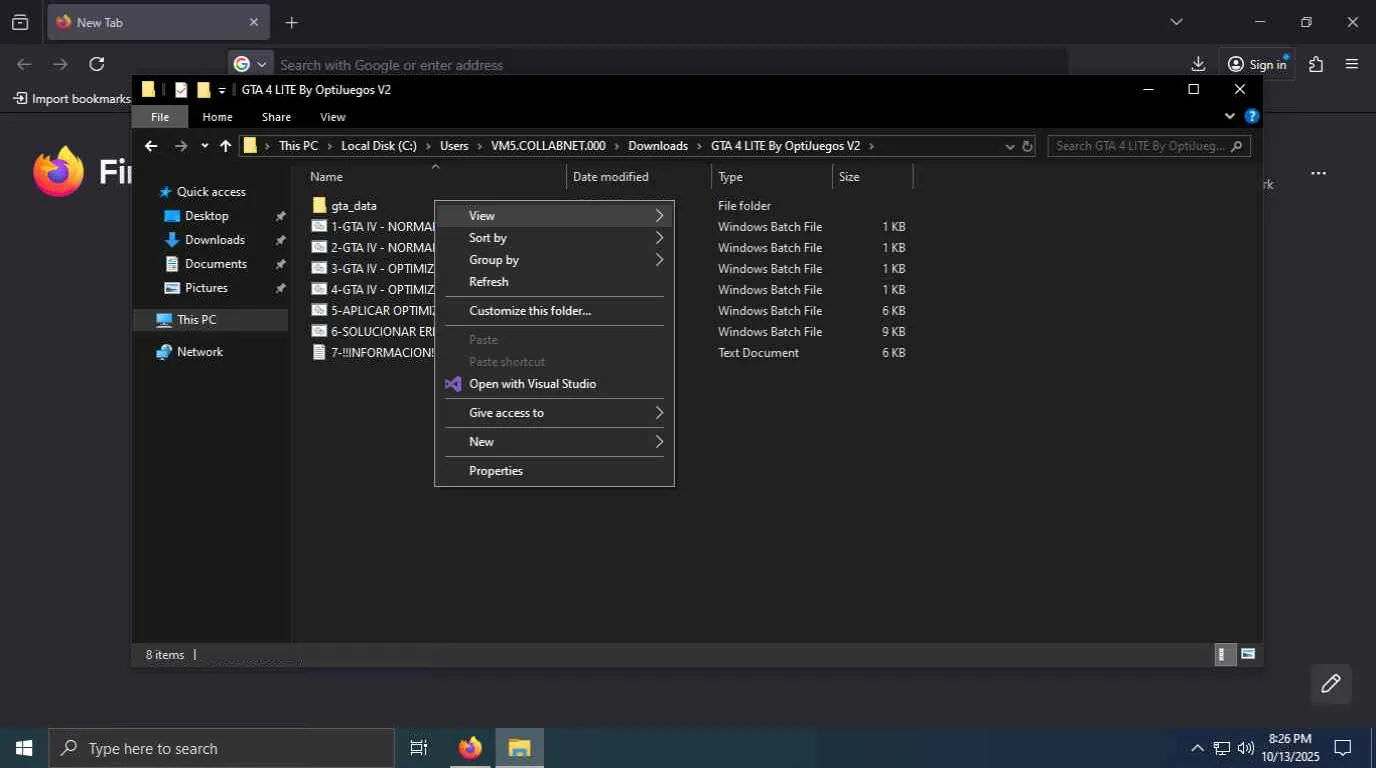
Task: Select the 7-!!INFORMACION text document
Action: 372,353
